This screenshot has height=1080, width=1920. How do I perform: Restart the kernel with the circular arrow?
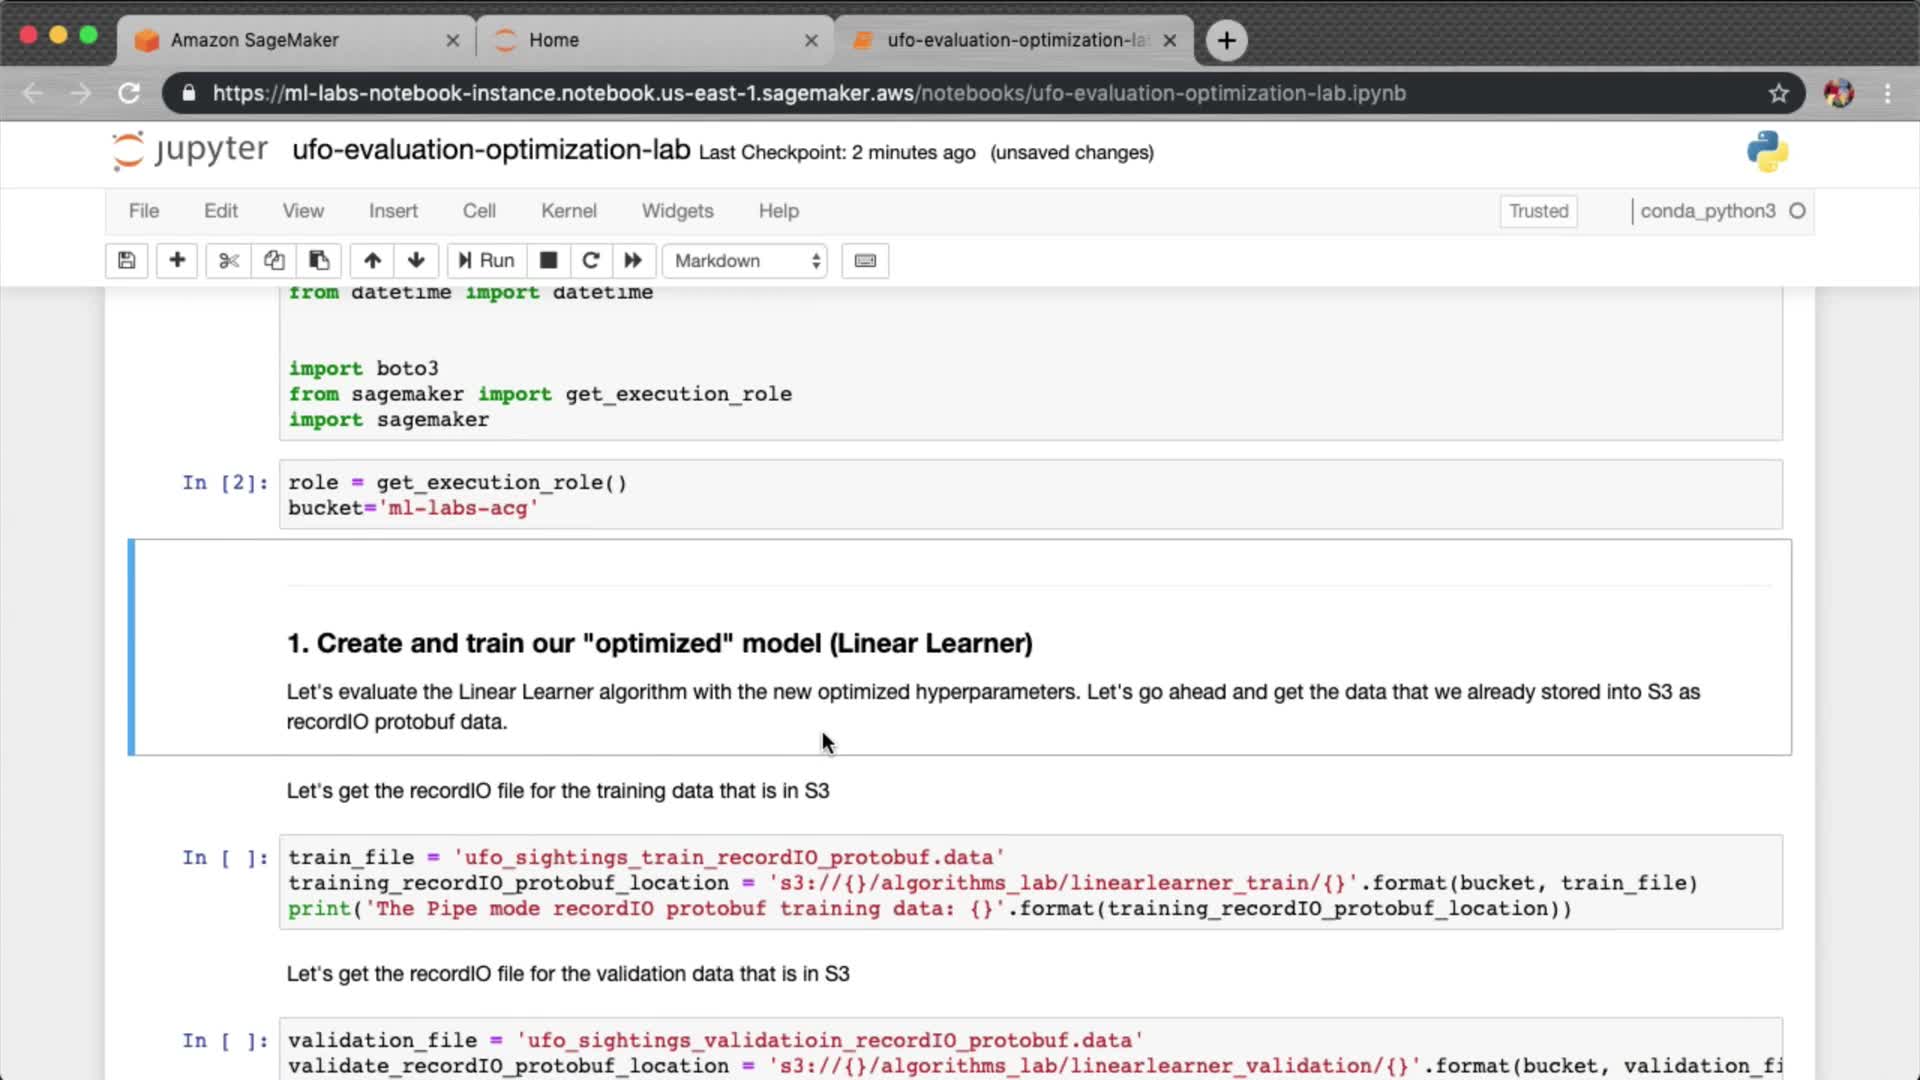click(591, 261)
